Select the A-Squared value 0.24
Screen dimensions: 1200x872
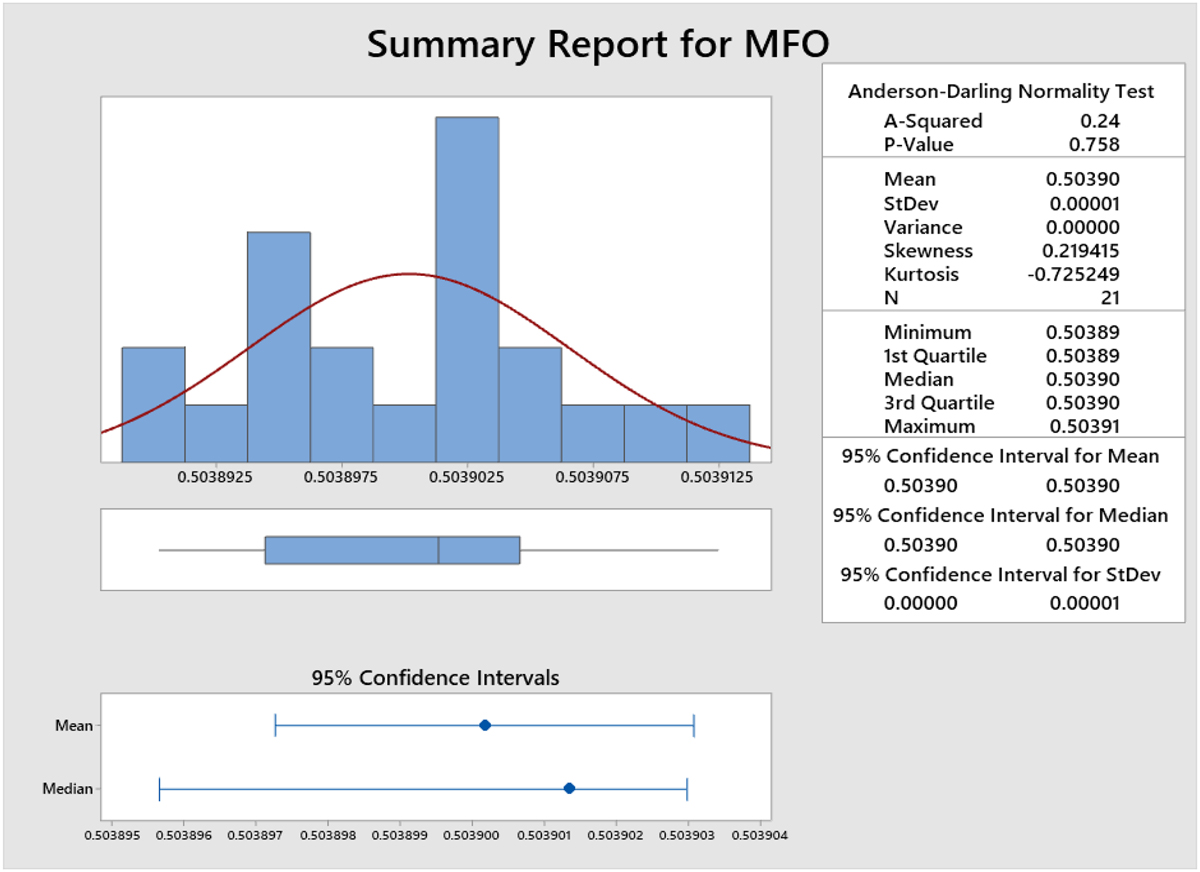tap(1099, 121)
